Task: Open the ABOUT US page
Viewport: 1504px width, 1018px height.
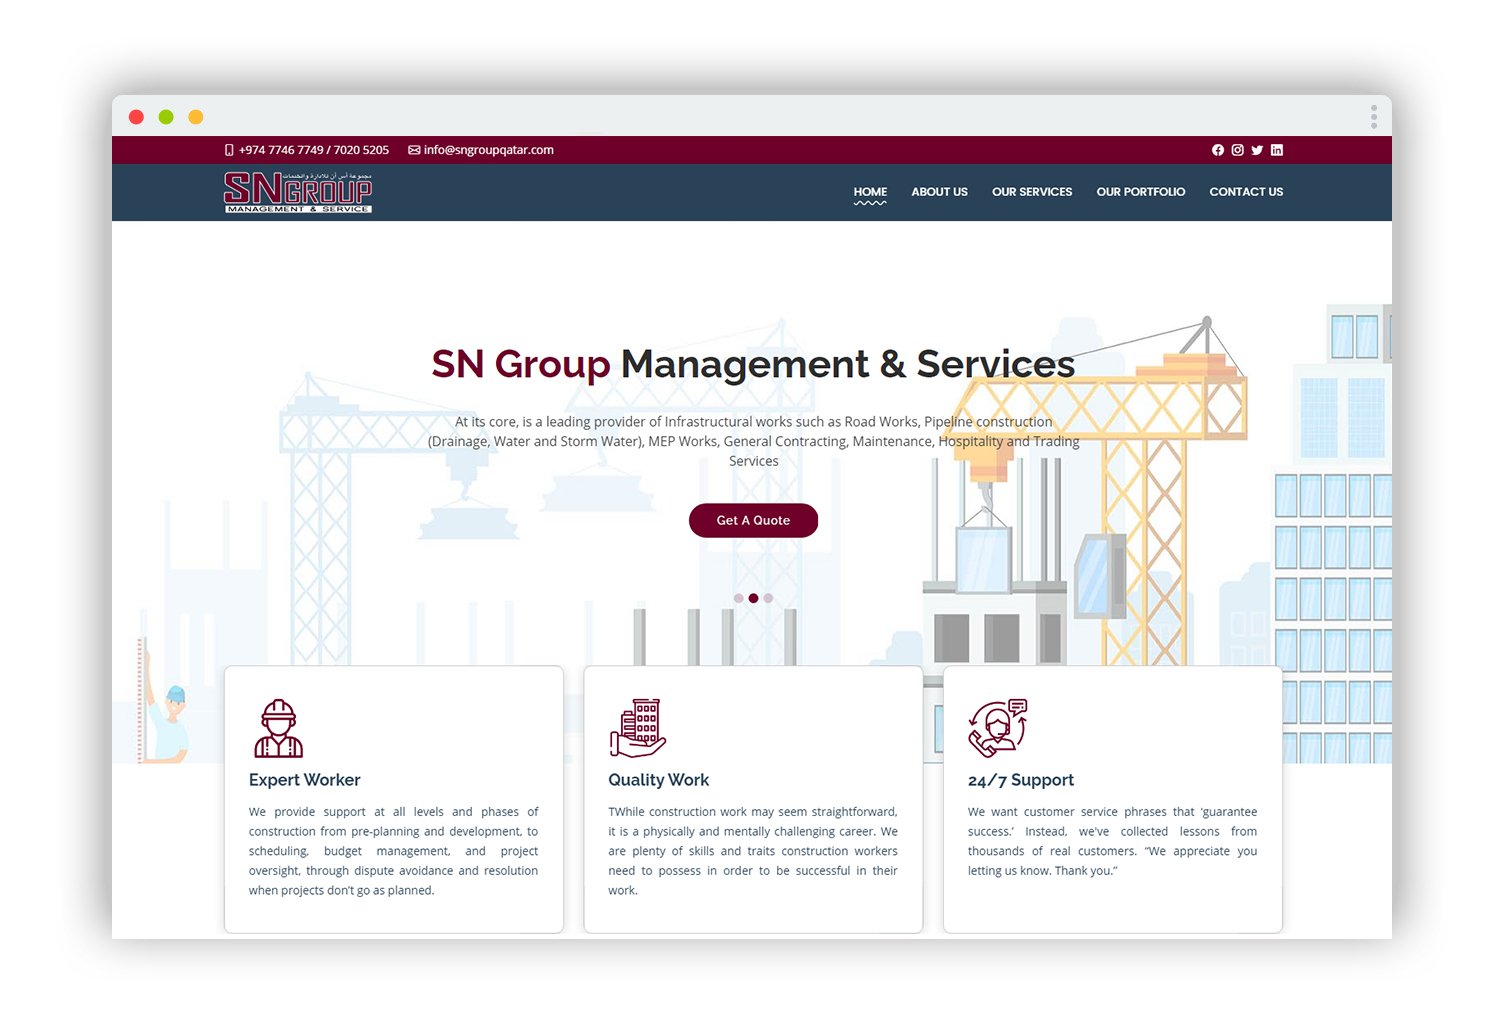Action: point(939,191)
